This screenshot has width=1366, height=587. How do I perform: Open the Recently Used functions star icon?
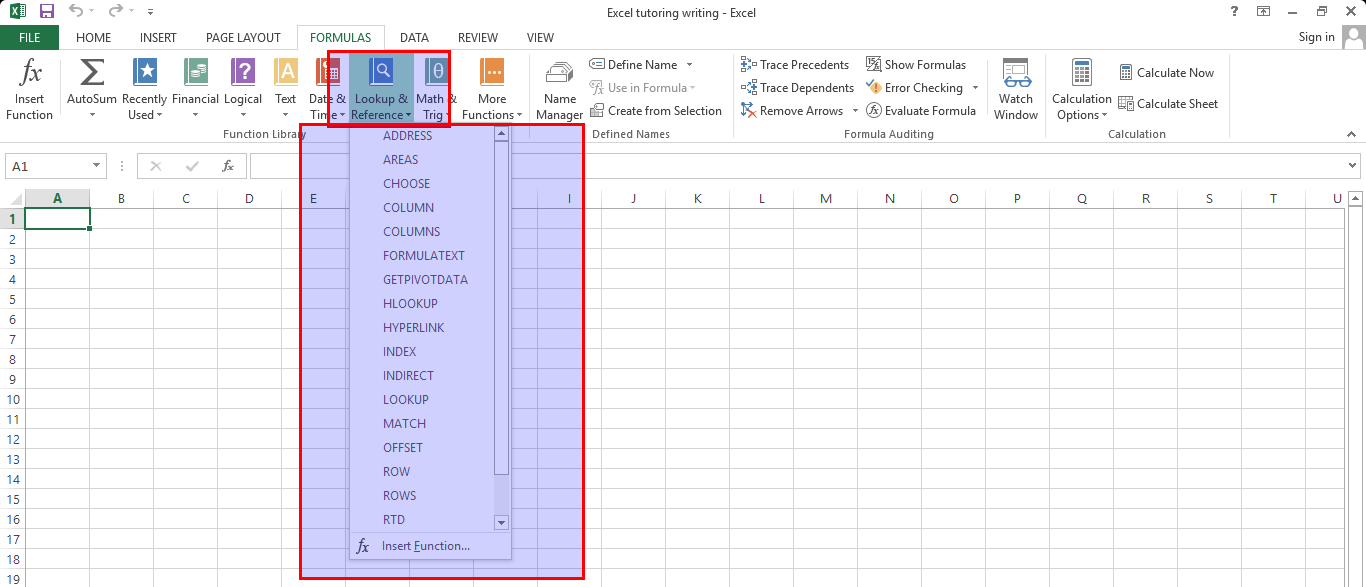point(145,74)
